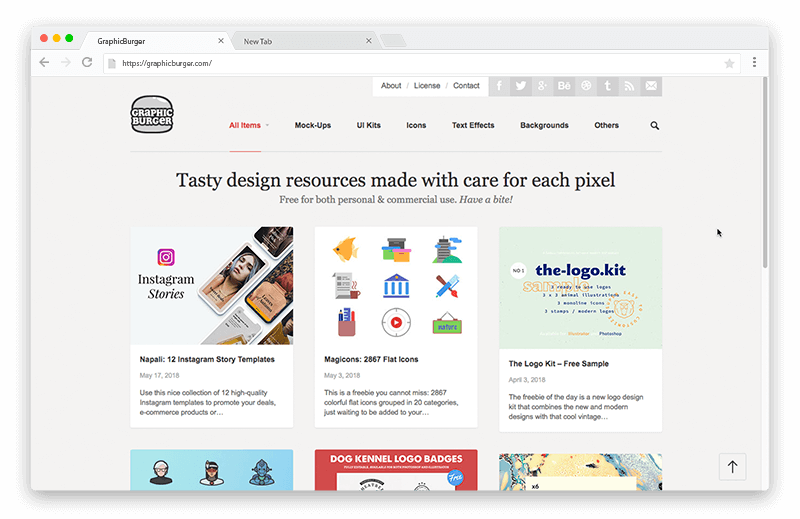
Task: Open the Mock-Ups menu
Action: pos(313,126)
